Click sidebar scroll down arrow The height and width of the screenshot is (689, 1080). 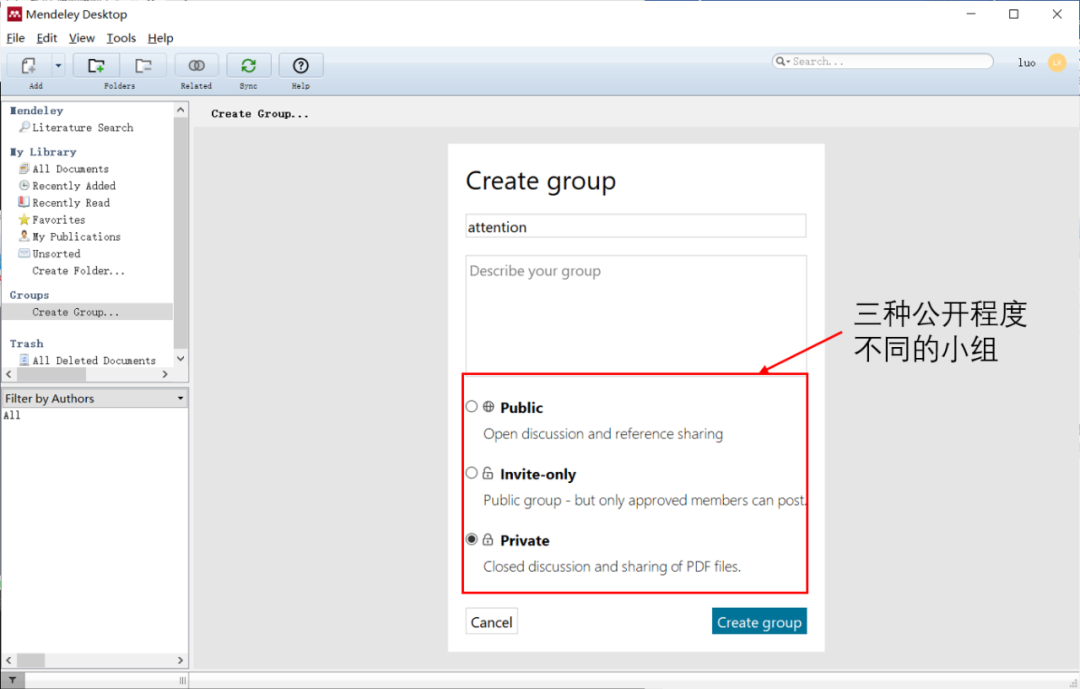coord(180,358)
